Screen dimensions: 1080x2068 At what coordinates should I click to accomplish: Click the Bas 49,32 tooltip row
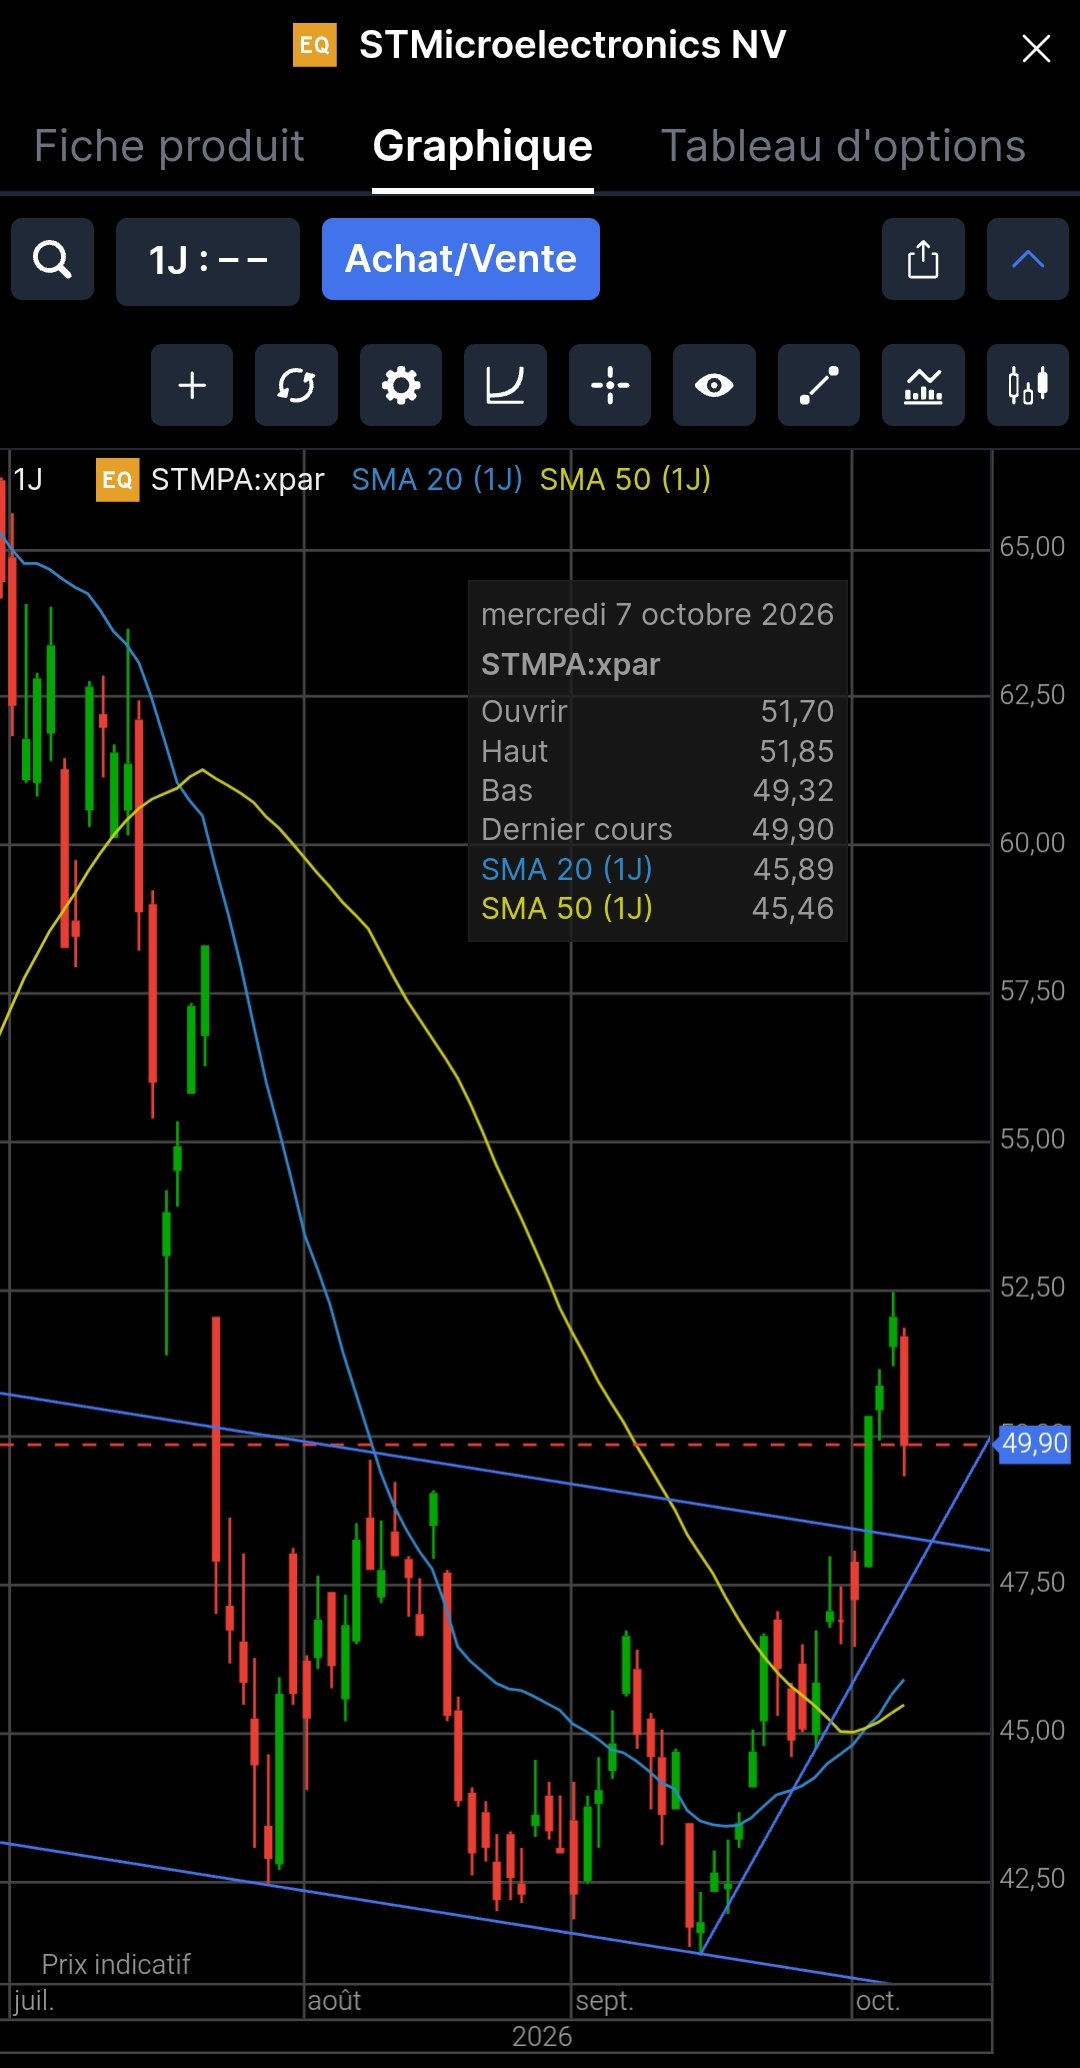click(657, 790)
